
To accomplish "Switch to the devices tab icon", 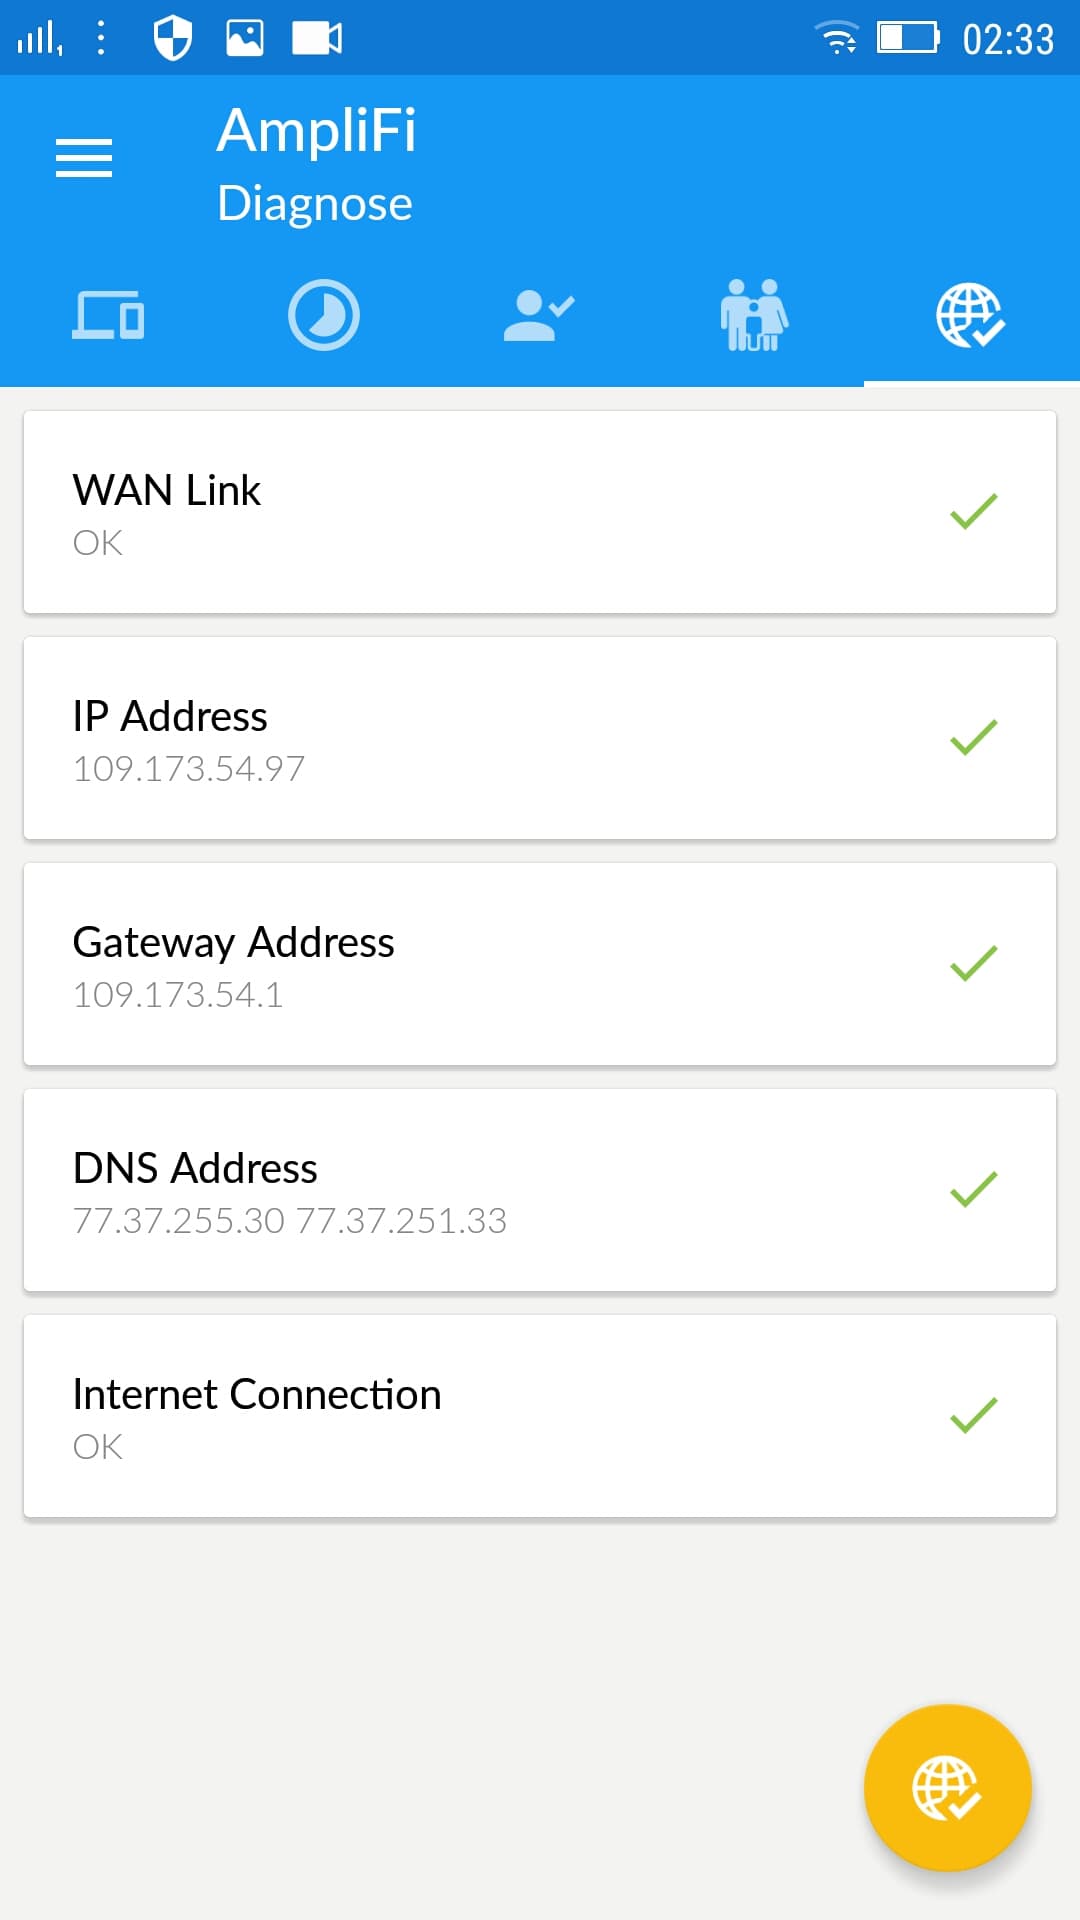I will pos(108,315).
